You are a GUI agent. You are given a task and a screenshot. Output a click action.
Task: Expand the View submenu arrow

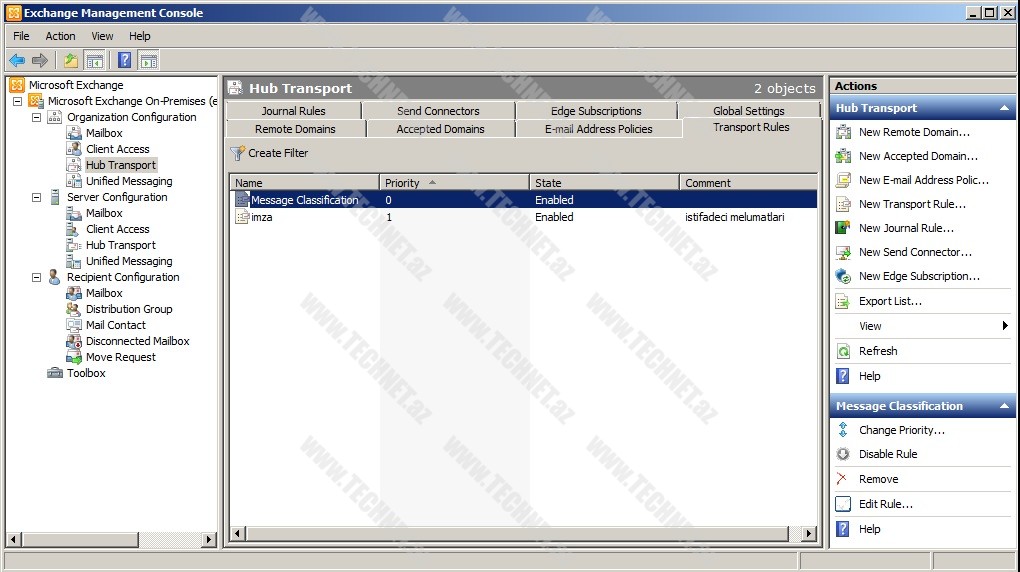point(1004,326)
